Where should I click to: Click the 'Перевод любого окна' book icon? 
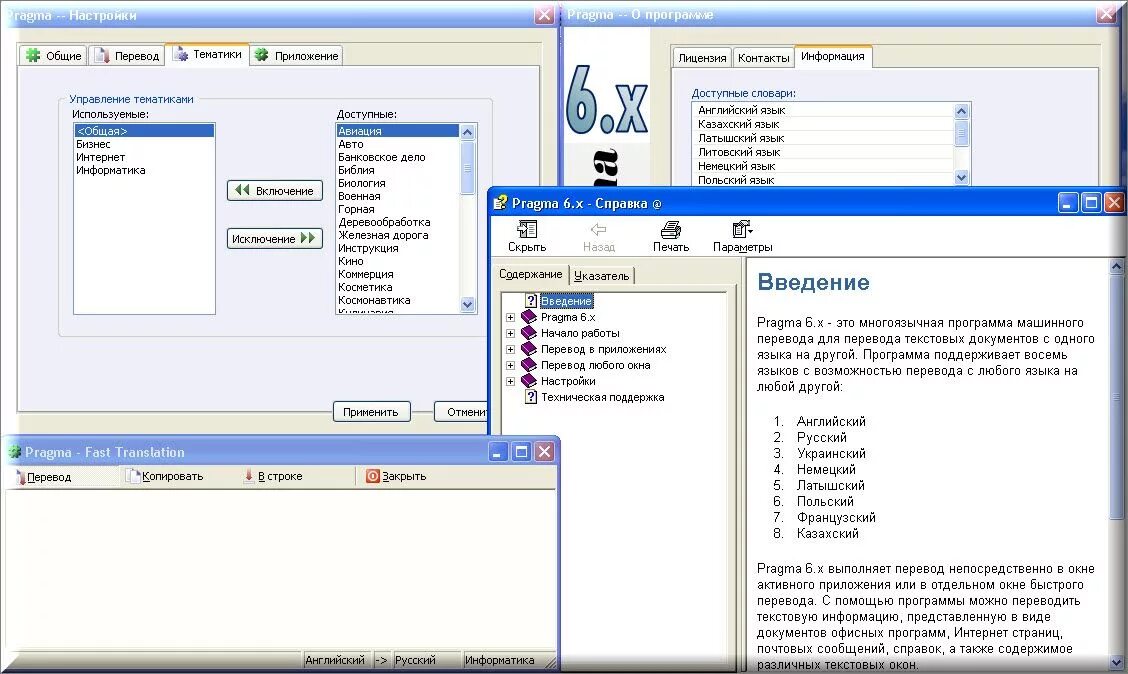tap(529, 365)
